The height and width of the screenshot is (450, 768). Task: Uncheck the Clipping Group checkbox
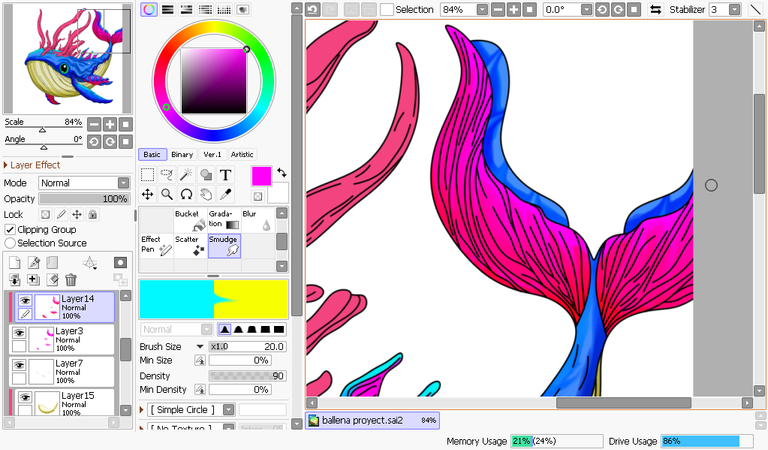[10, 229]
